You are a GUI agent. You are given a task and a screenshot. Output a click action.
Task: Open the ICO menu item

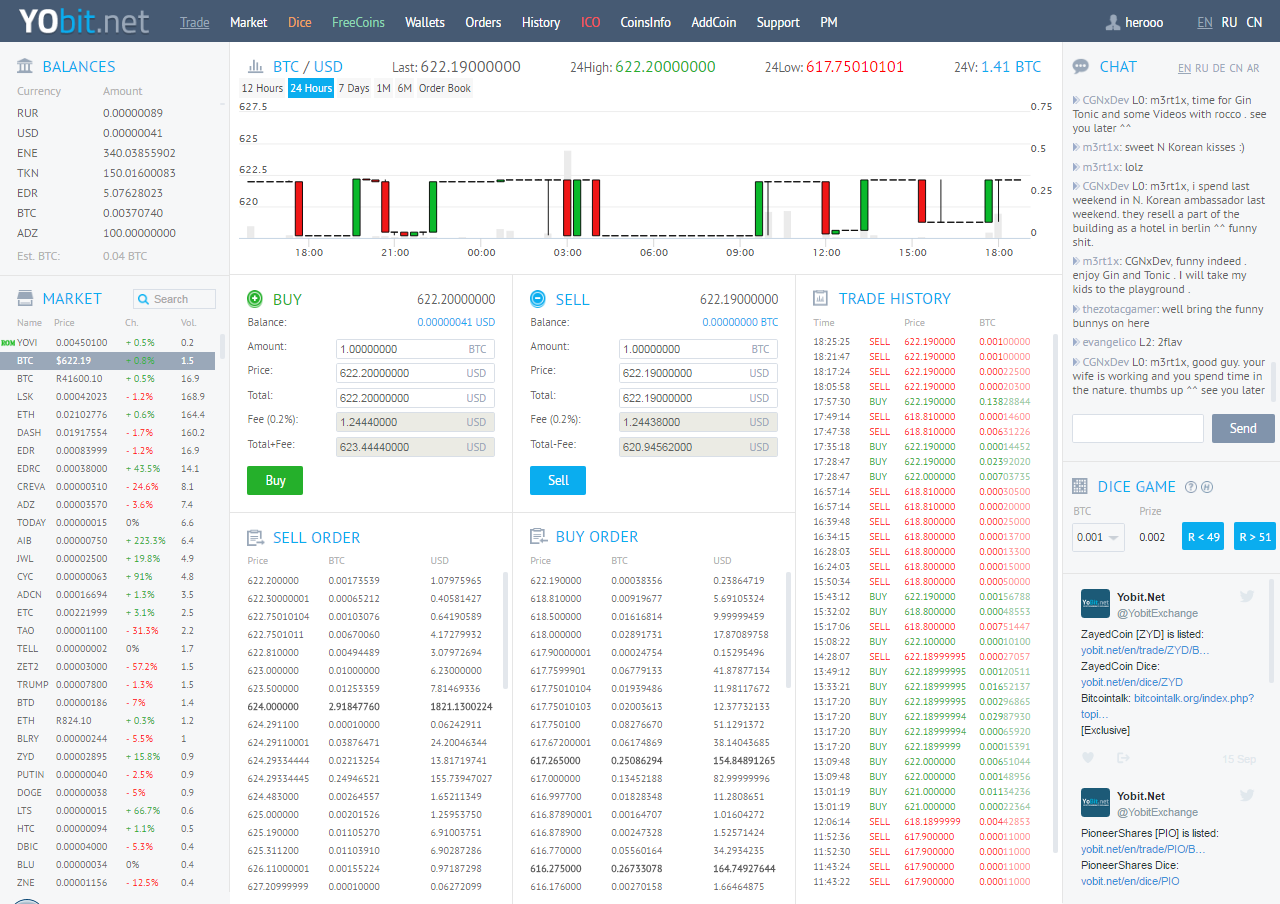click(591, 22)
